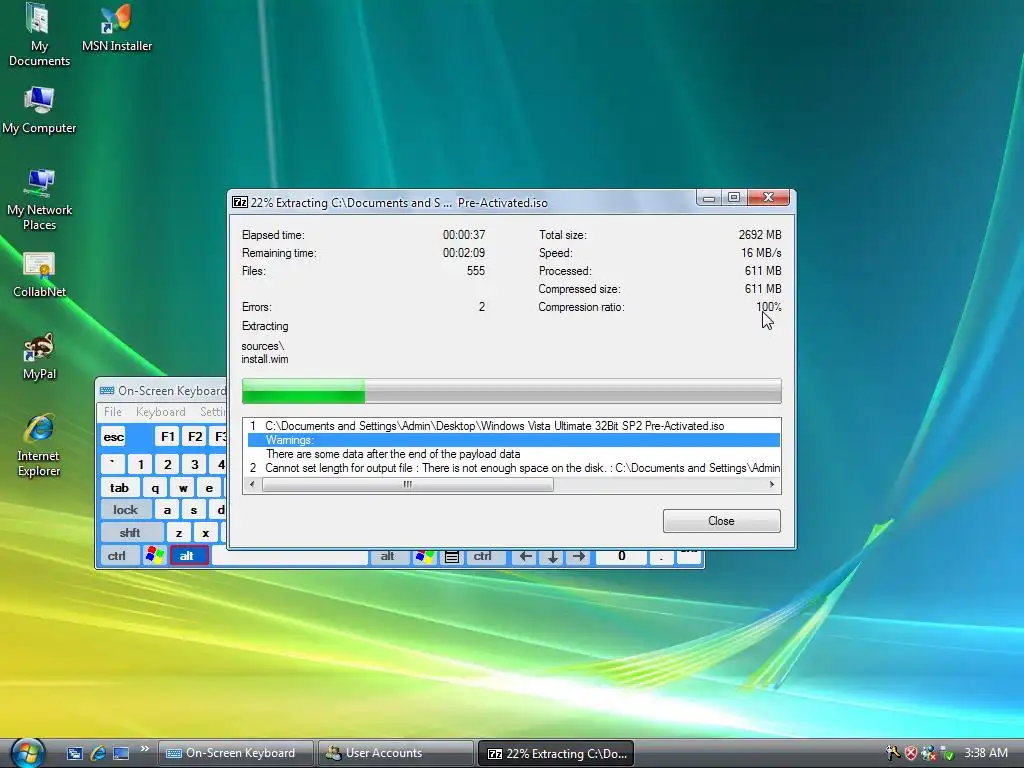Click F1 key on On-Screen Keyboard
Screen dimensions: 1024x768
point(167,436)
